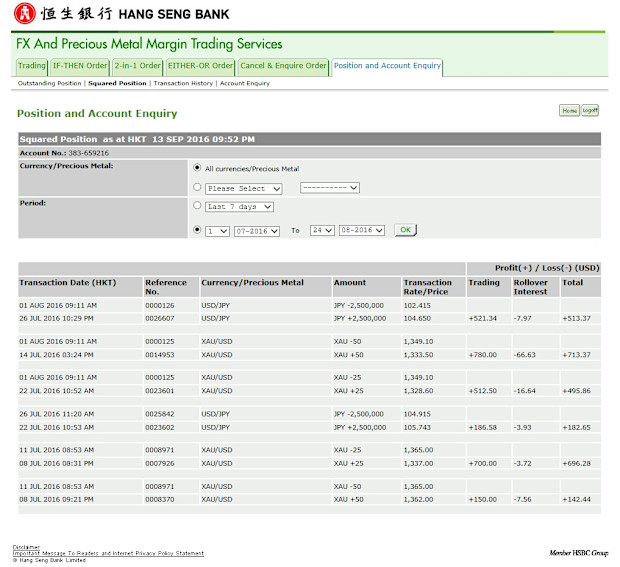620x567 pixels.
Task: Click reference number 0014953
Action: (160, 355)
